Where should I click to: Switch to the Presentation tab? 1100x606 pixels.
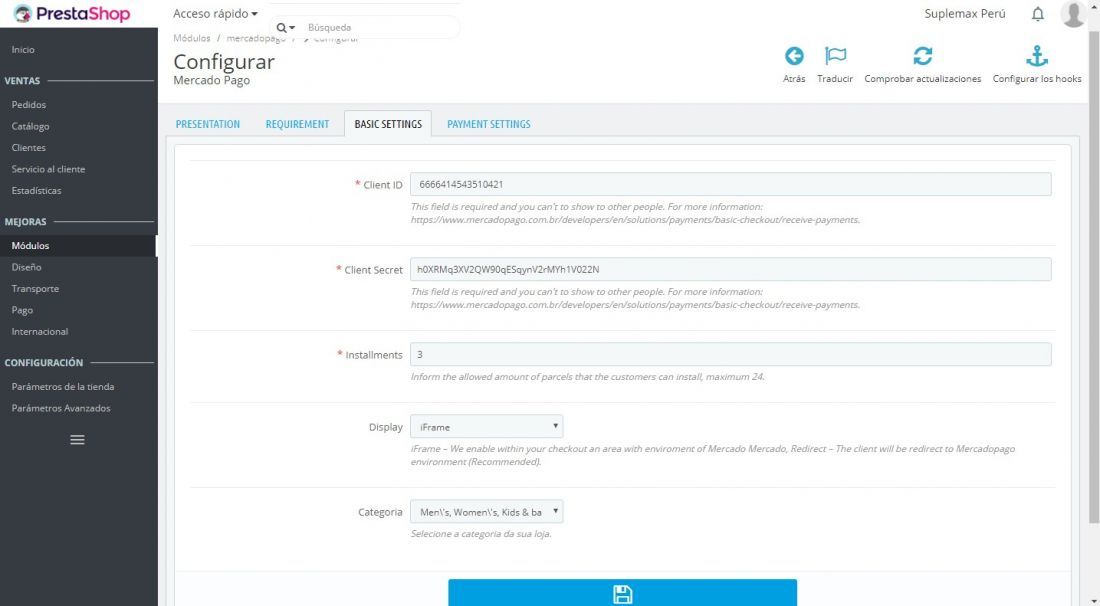click(x=208, y=124)
